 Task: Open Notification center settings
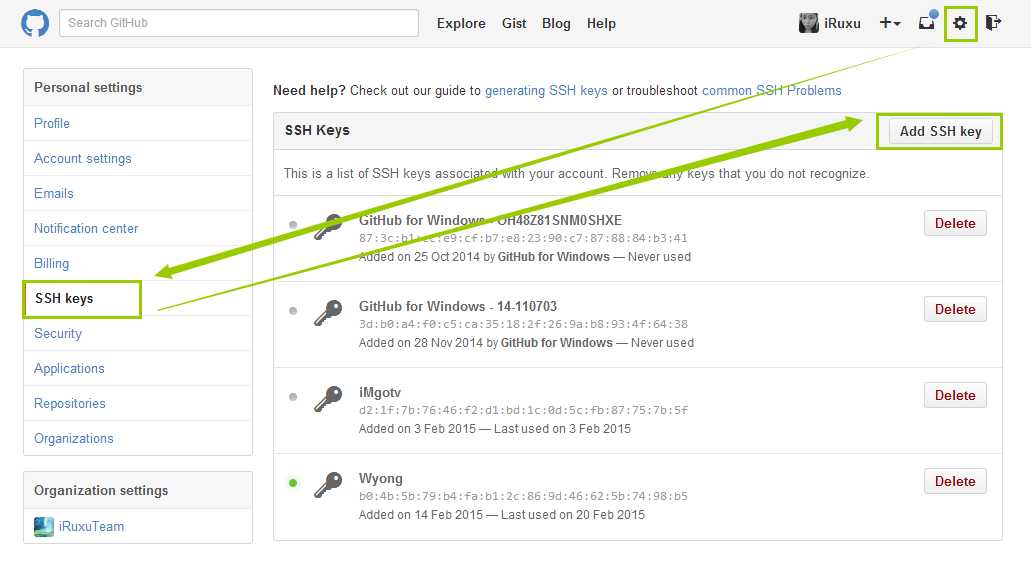86,228
